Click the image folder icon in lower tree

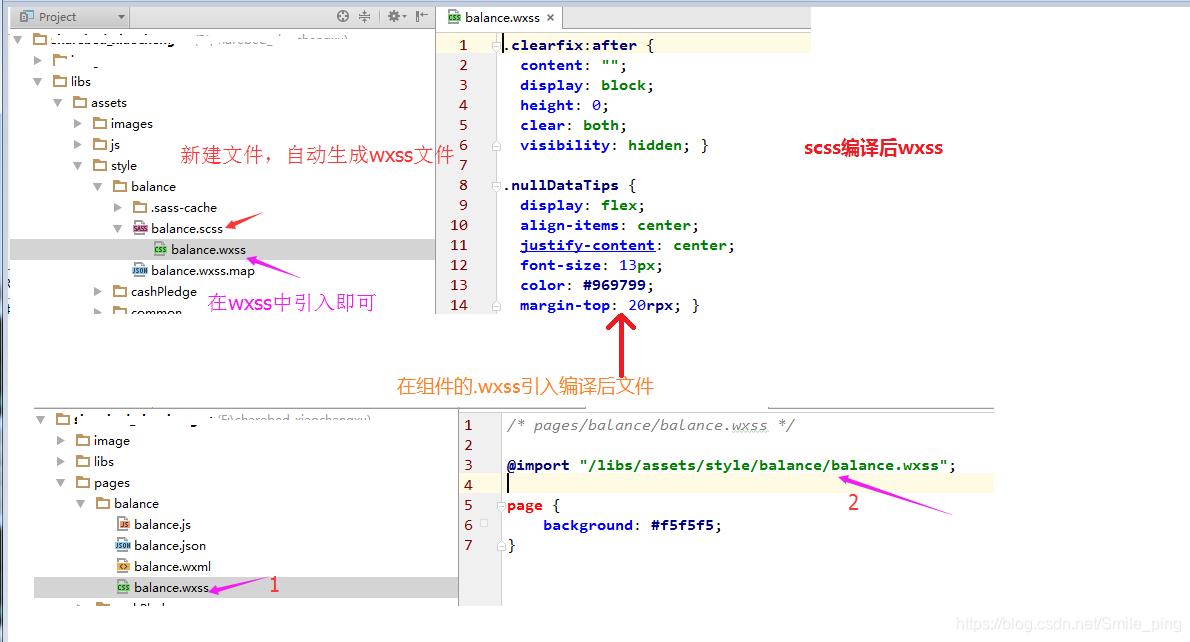point(83,440)
